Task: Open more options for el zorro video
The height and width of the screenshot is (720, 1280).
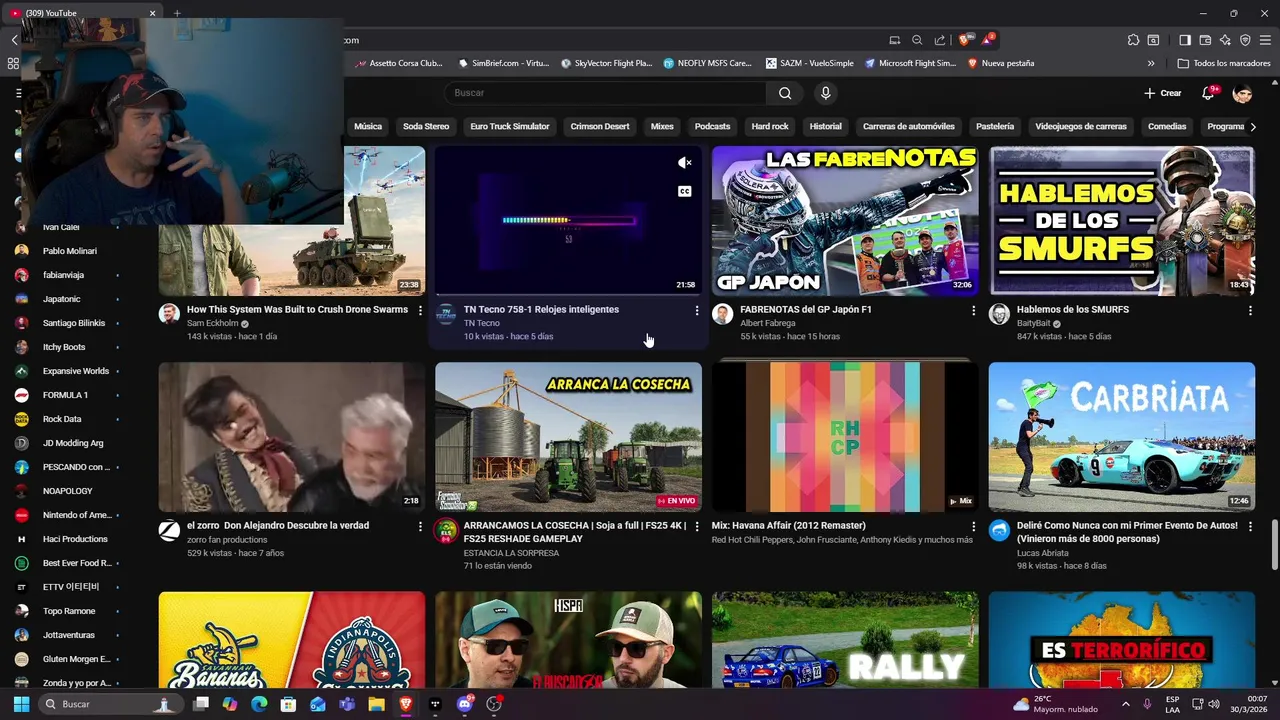Action: tap(420, 526)
